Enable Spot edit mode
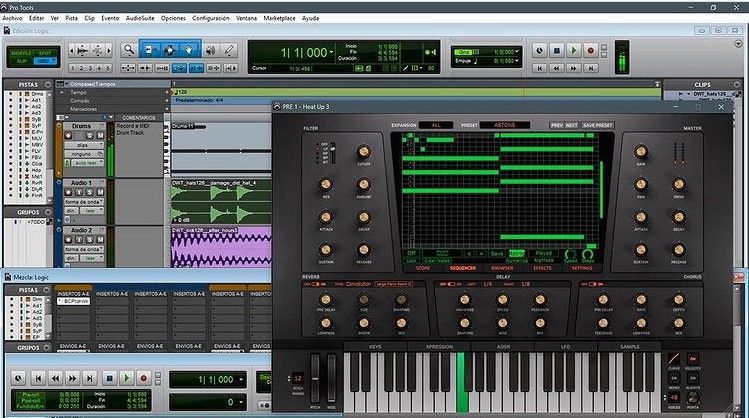 pyautogui.click(x=45, y=53)
